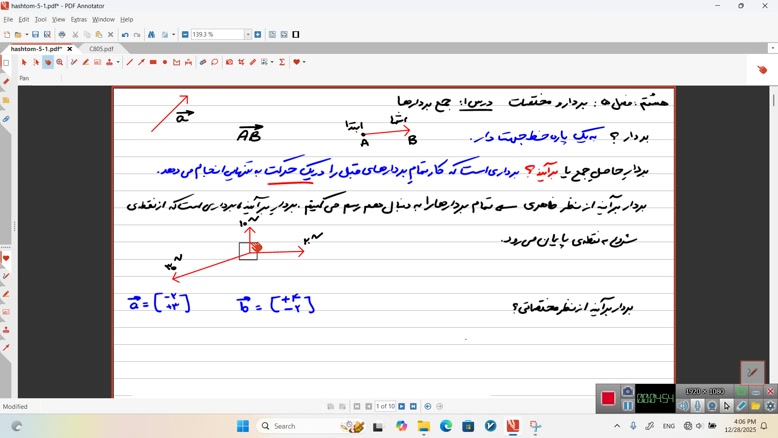
Task: Pick the Line drawing tool
Action: pos(130,62)
